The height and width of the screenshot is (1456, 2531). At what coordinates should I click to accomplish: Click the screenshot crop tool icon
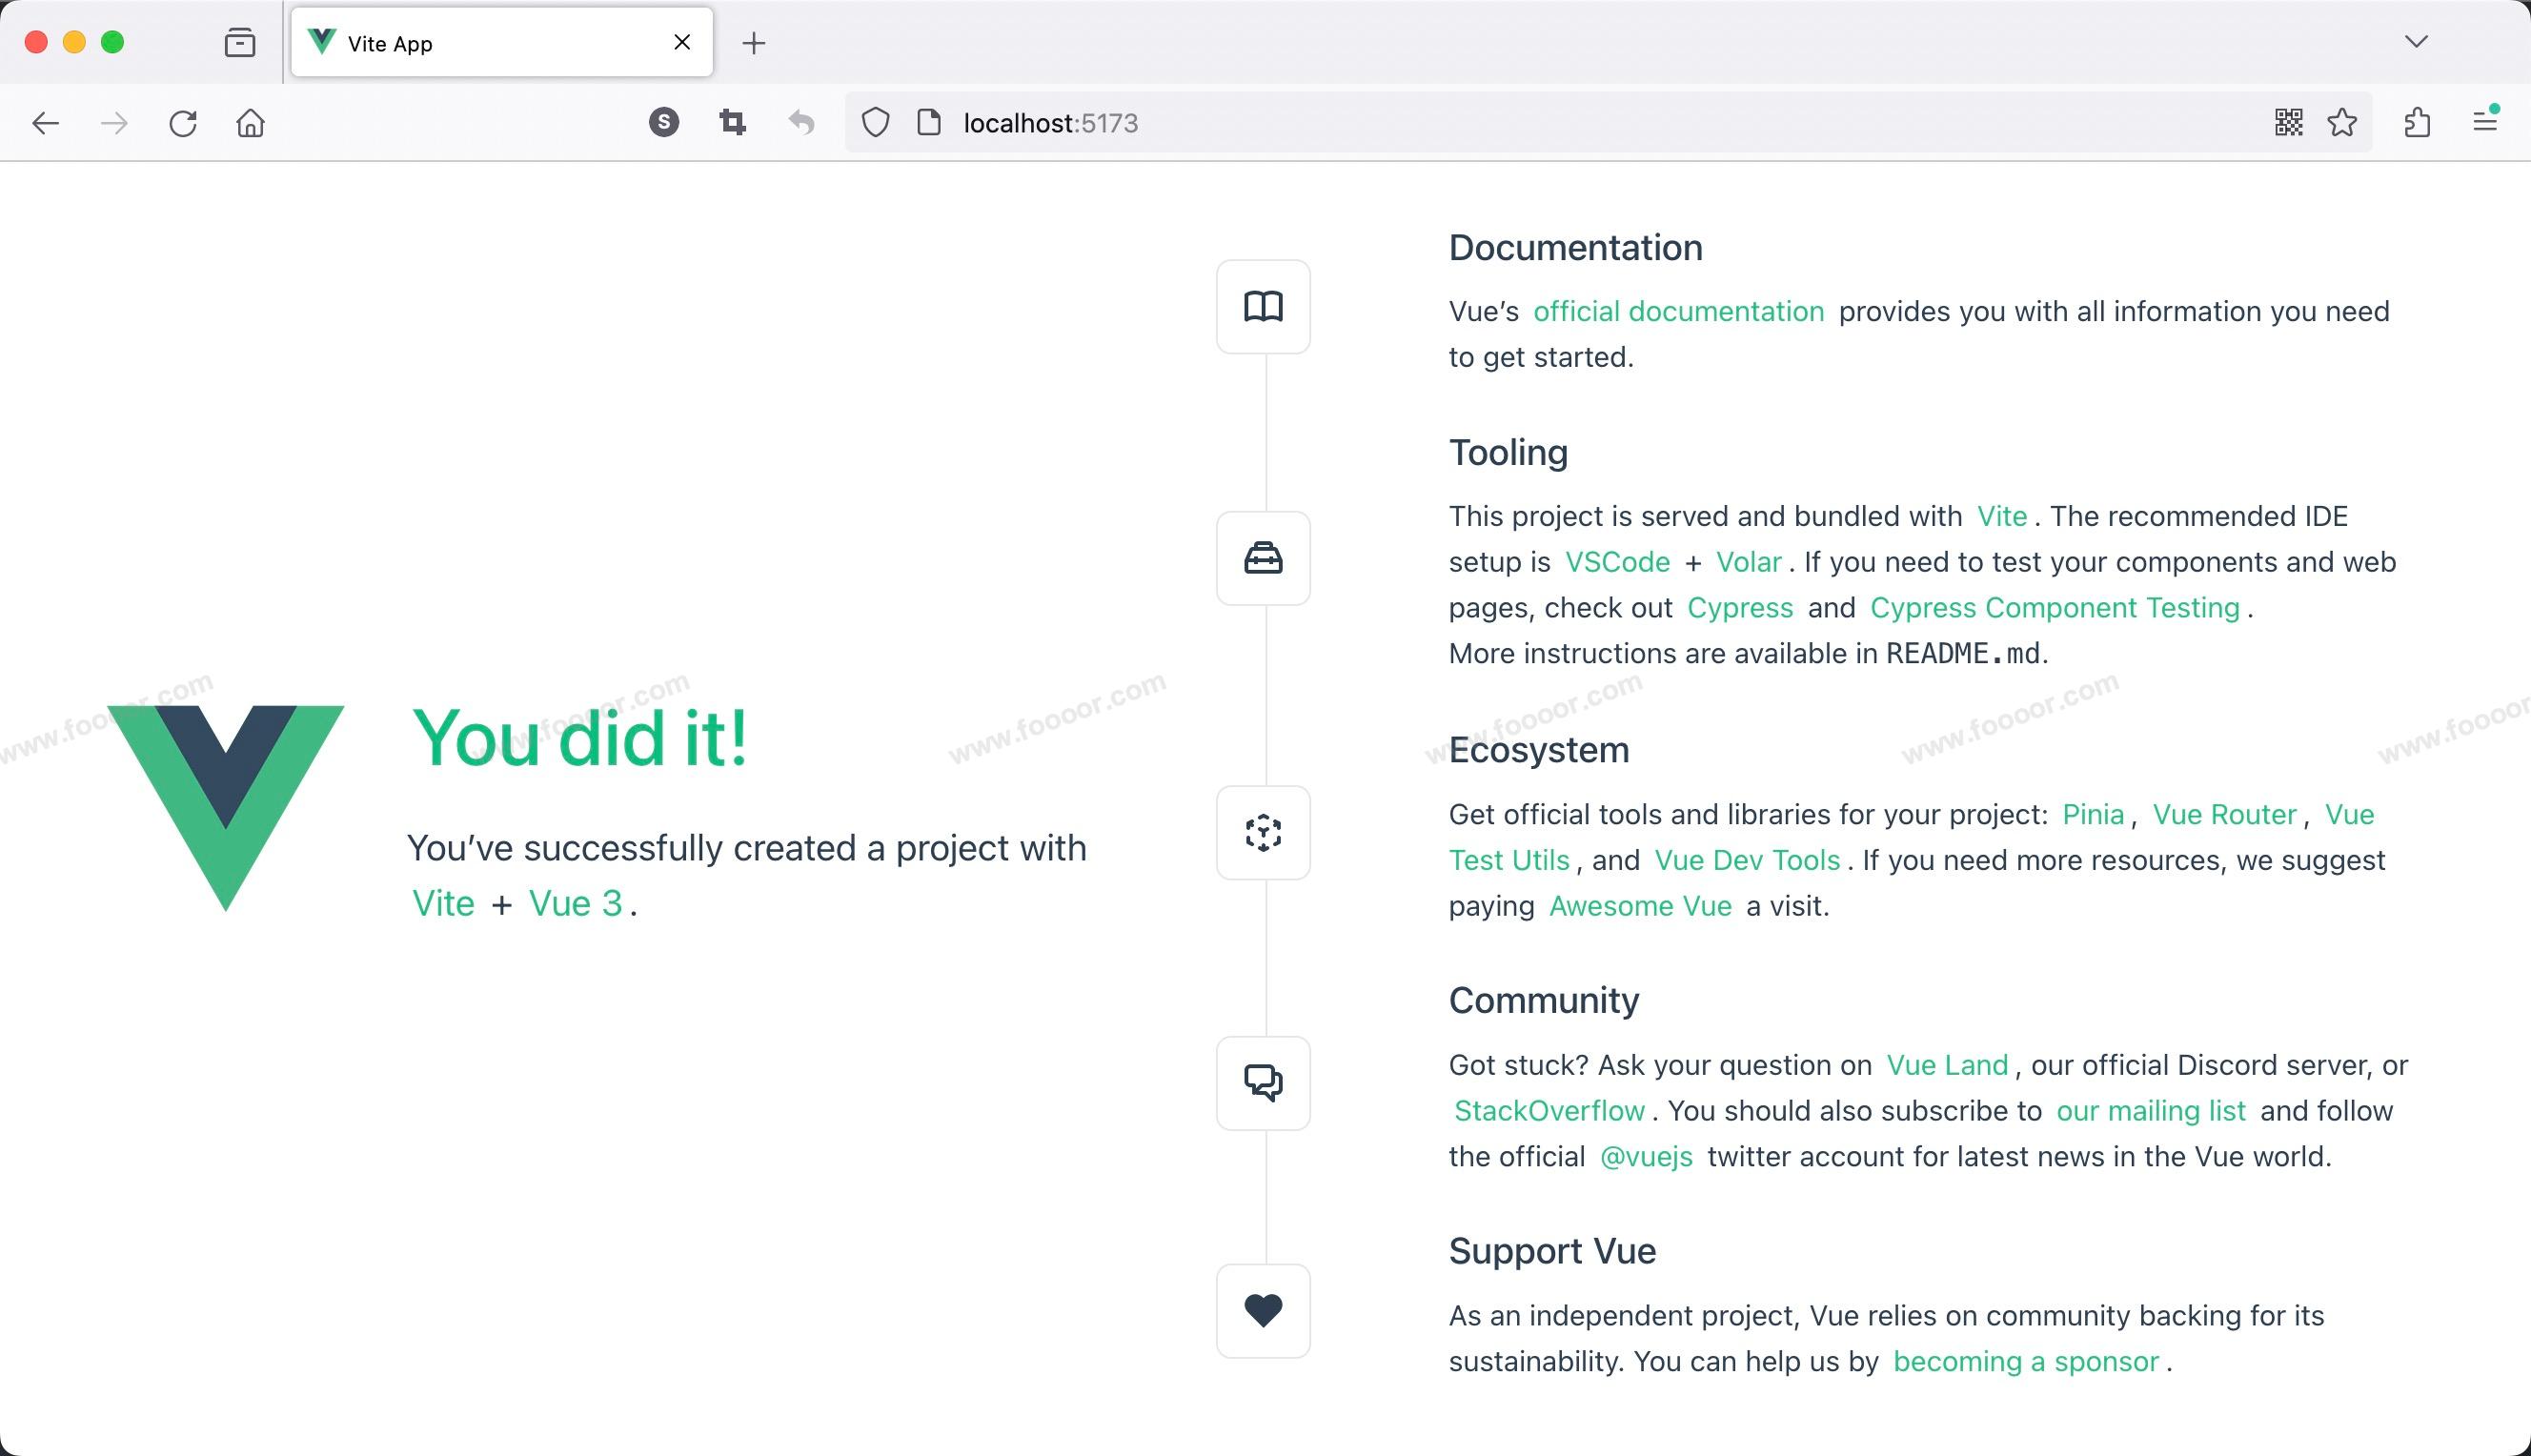732,123
